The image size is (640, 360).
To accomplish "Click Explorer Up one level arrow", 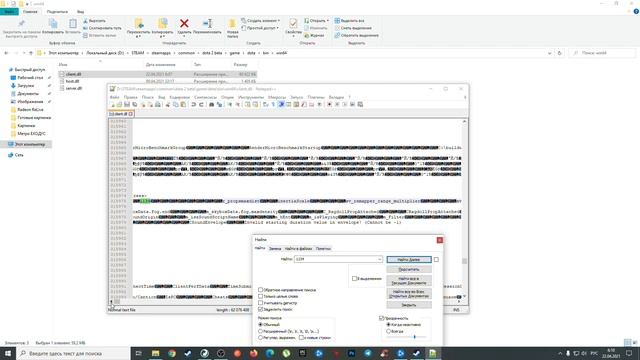I will (31, 53).
